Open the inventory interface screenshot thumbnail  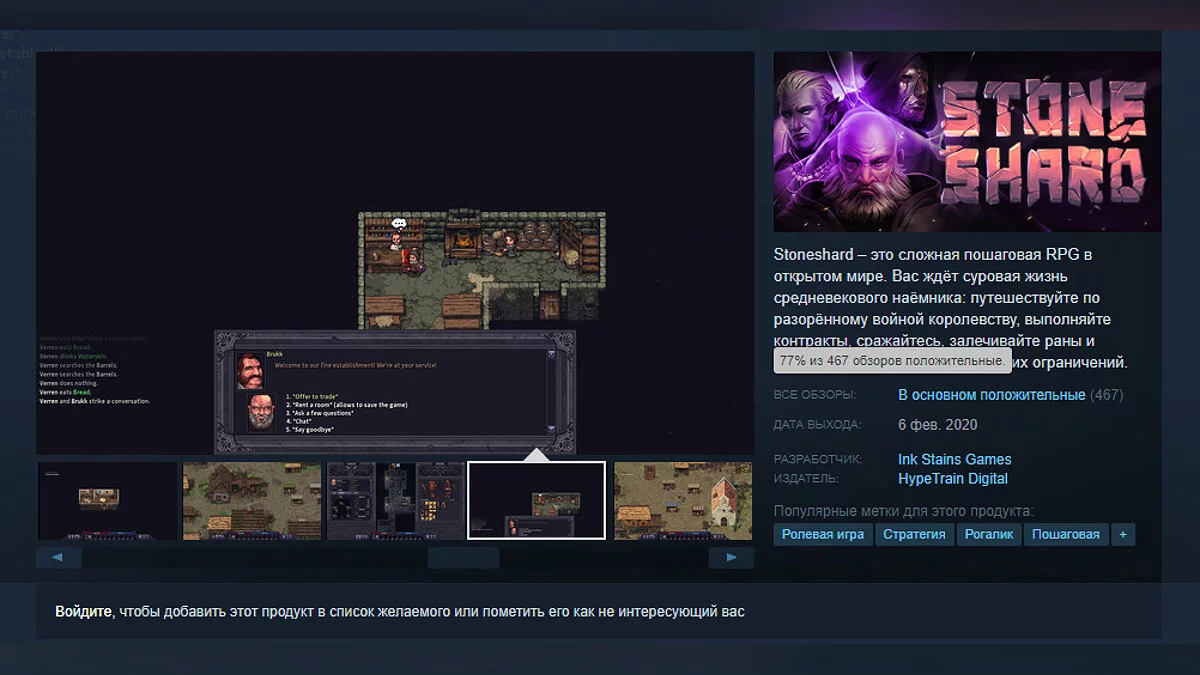pyautogui.click(x=396, y=500)
